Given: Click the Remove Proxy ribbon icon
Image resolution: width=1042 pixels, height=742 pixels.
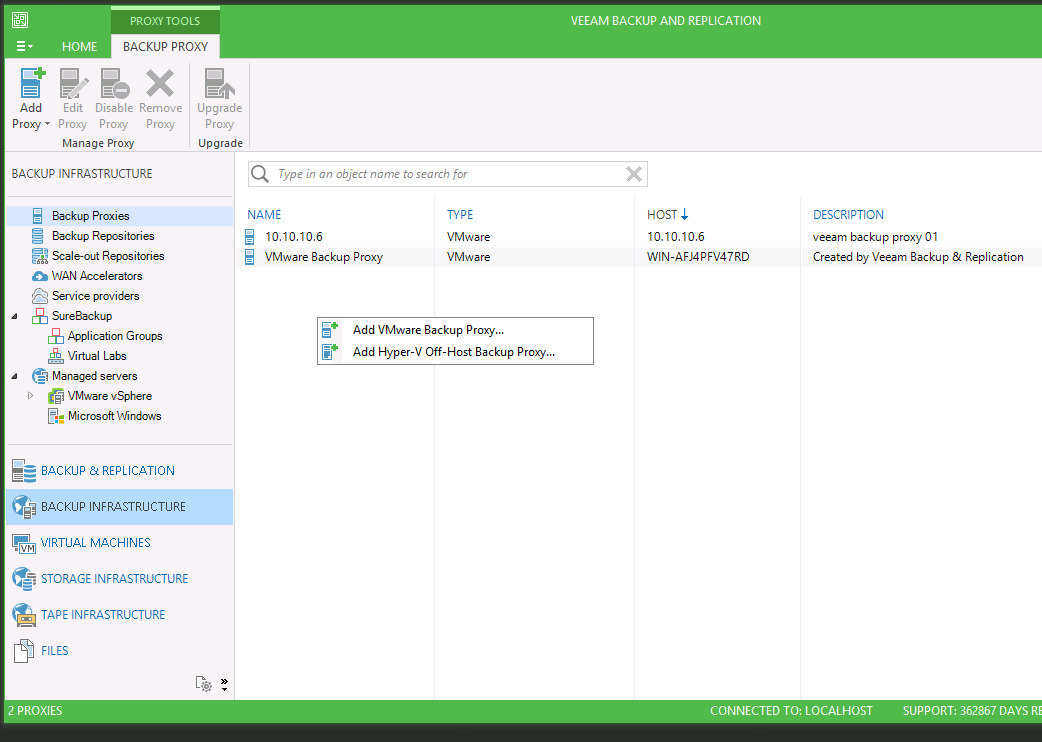Looking at the screenshot, I should pyautogui.click(x=160, y=83).
